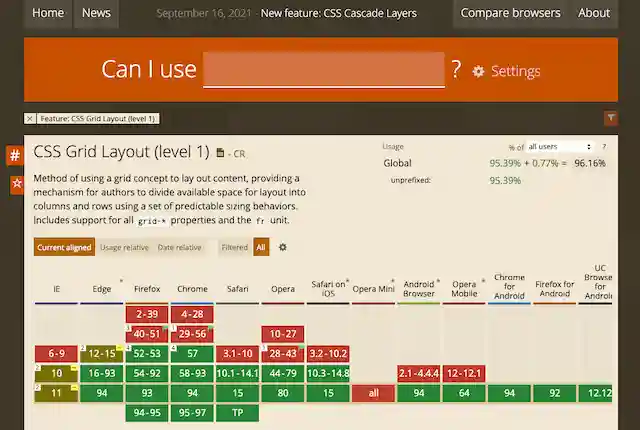Image resolution: width=640 pixels, height=430 pixels.
Task: Open the Home page link
Action: (x=48, y=13)
